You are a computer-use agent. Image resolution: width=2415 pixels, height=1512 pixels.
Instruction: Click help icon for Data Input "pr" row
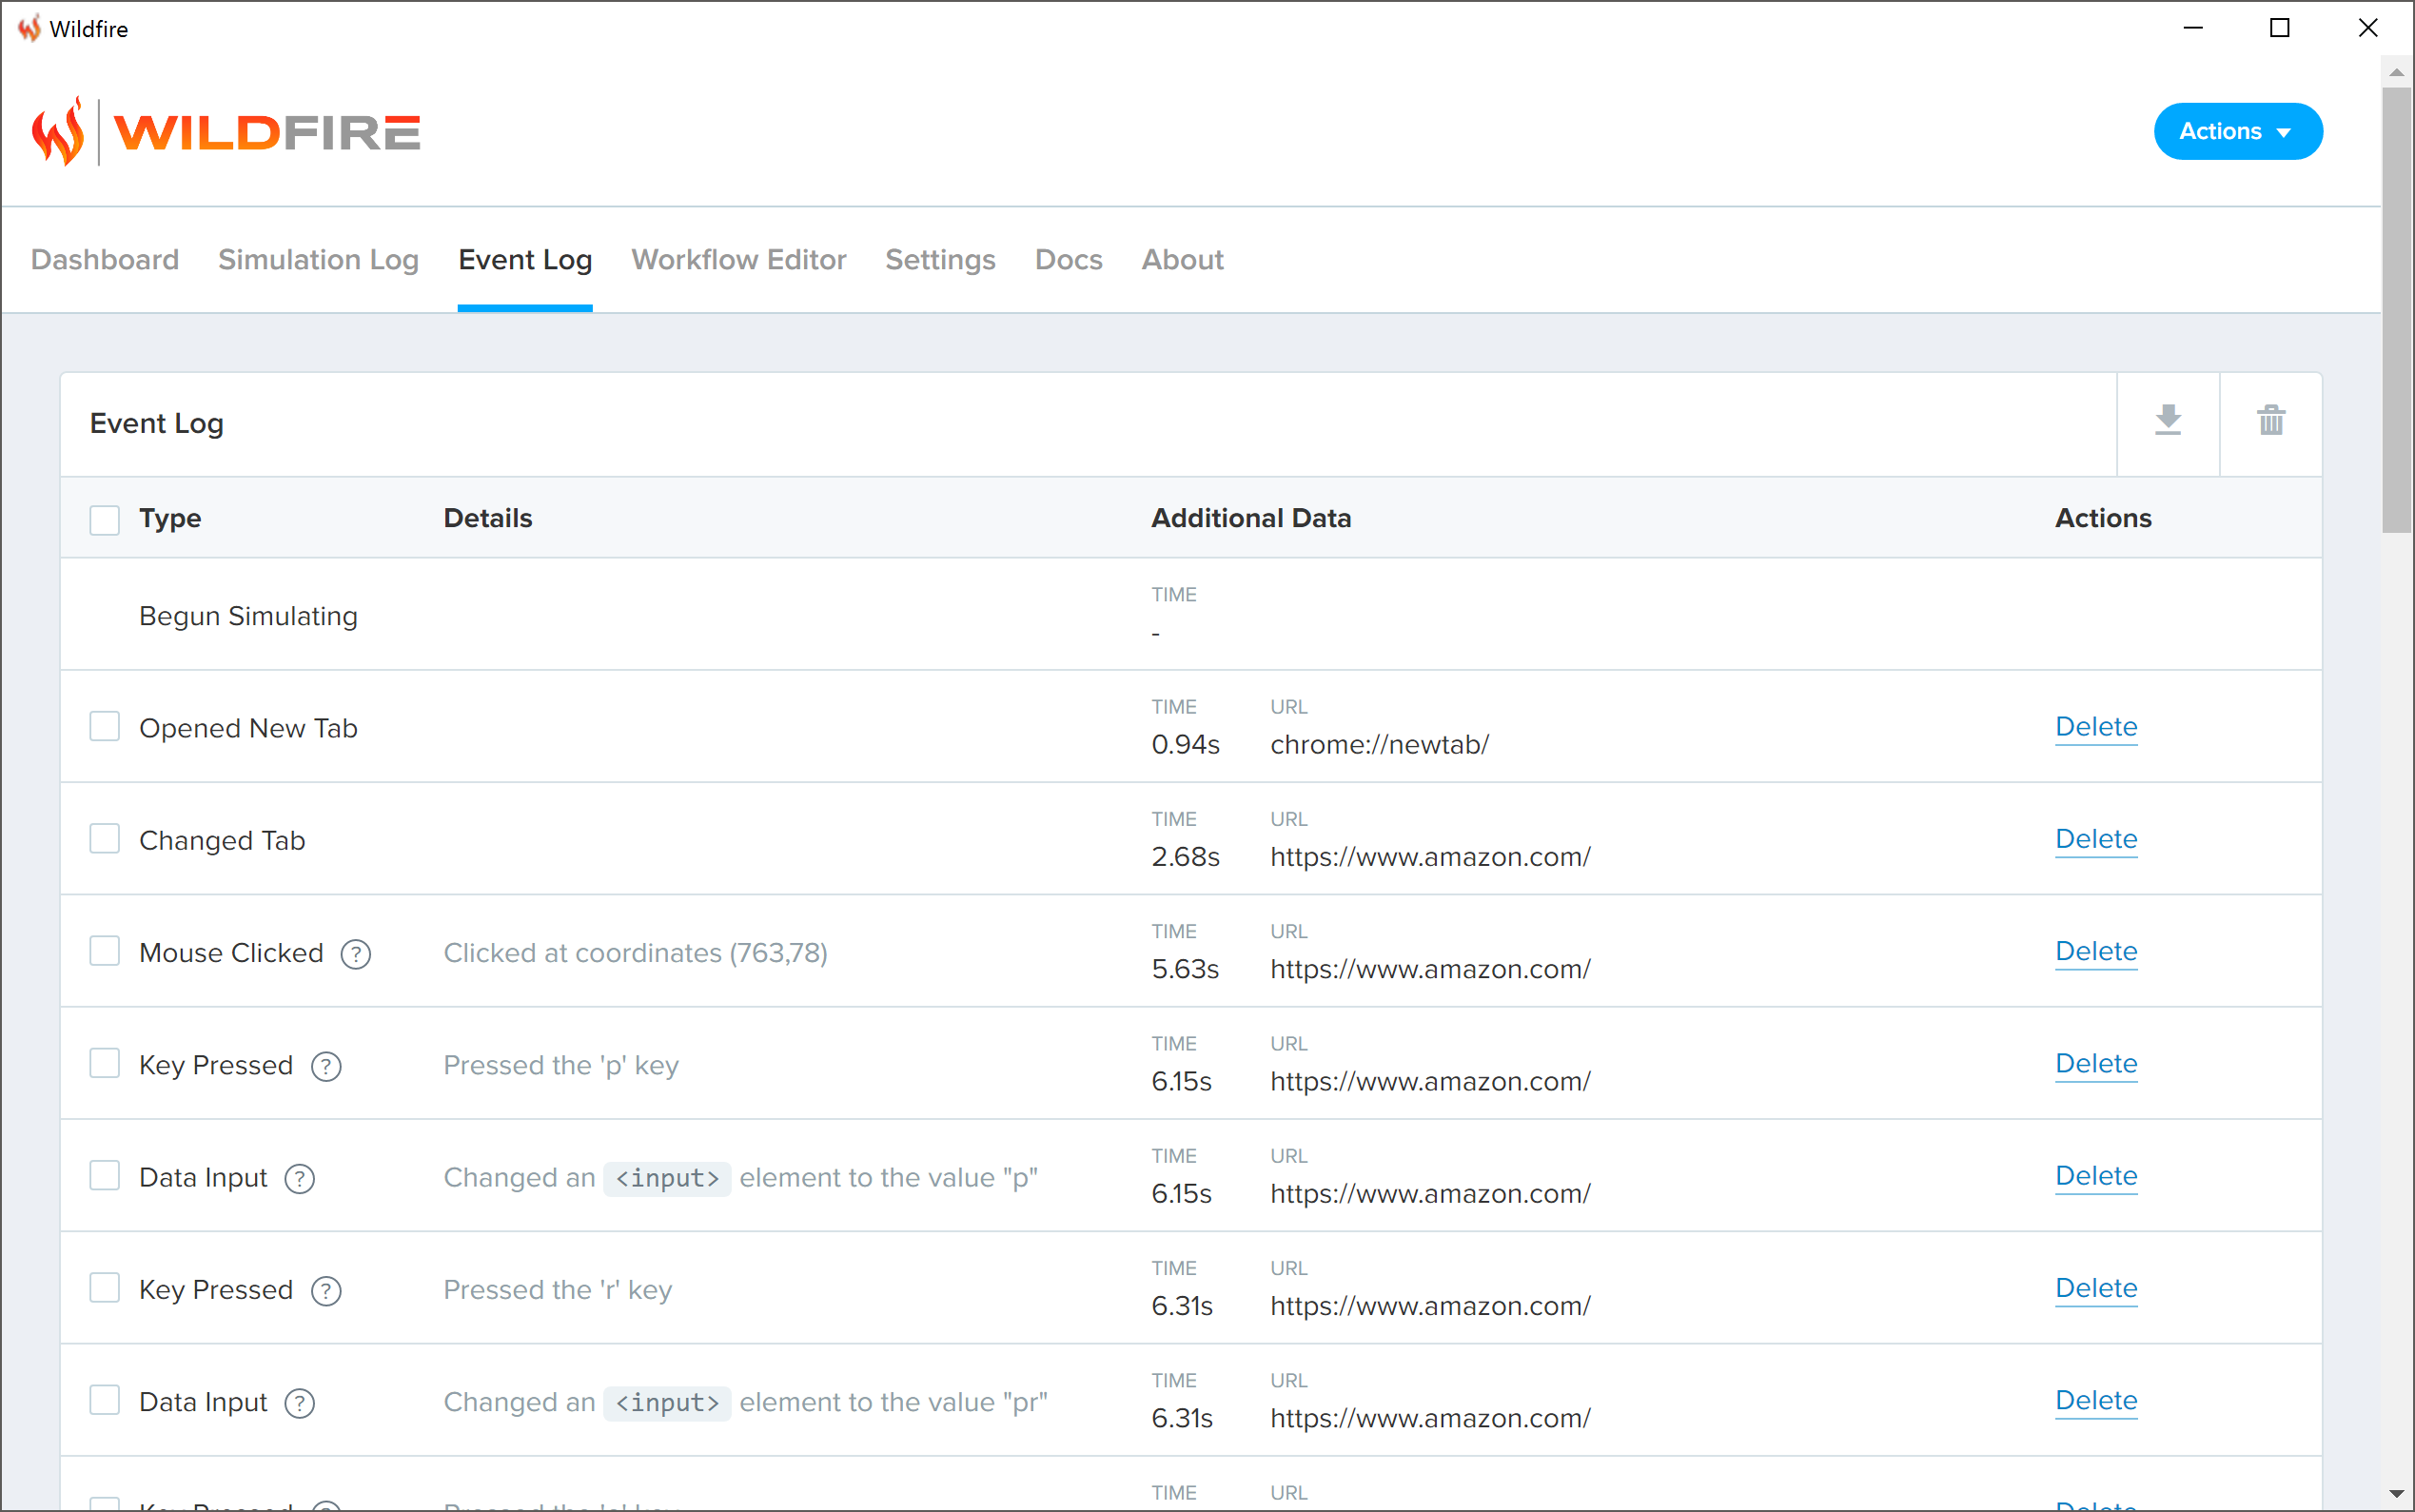pyautogui.click(x=300, y=1403)
